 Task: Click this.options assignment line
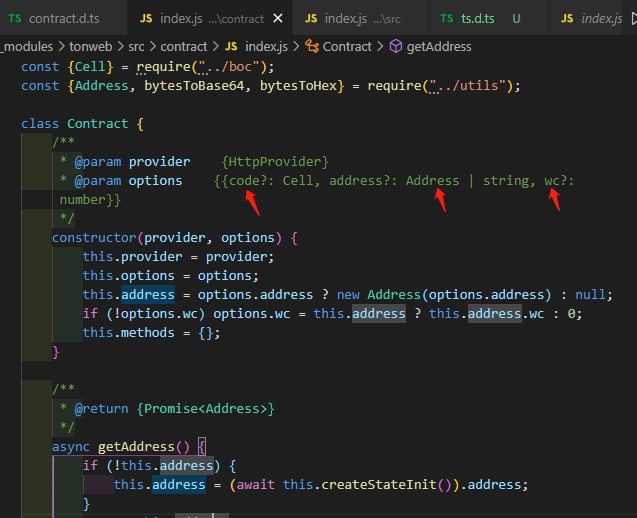(171, 276)
